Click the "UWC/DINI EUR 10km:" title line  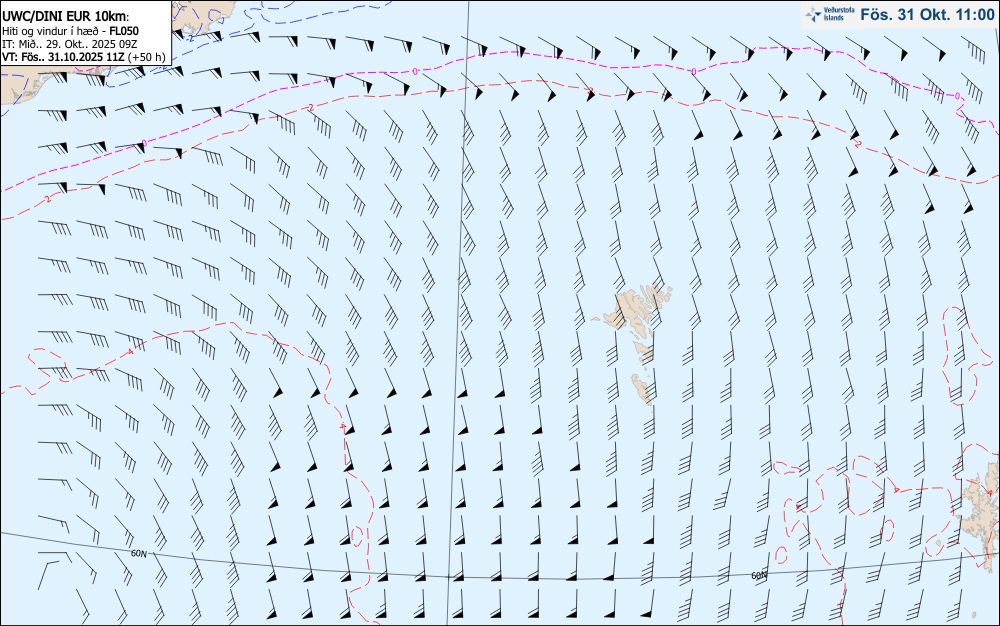tap(66, 17)
